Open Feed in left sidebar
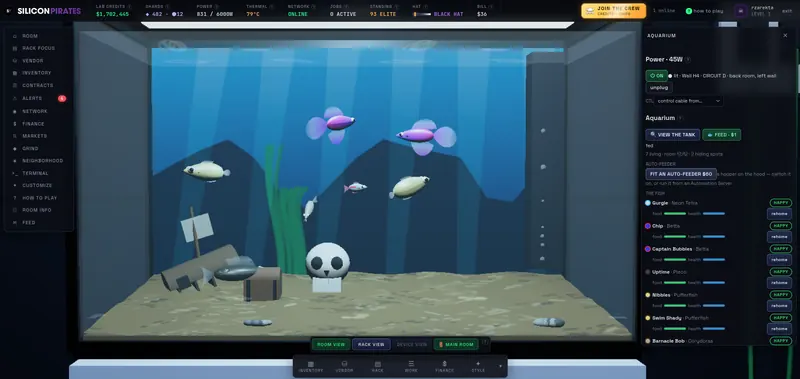 (38, 222)
